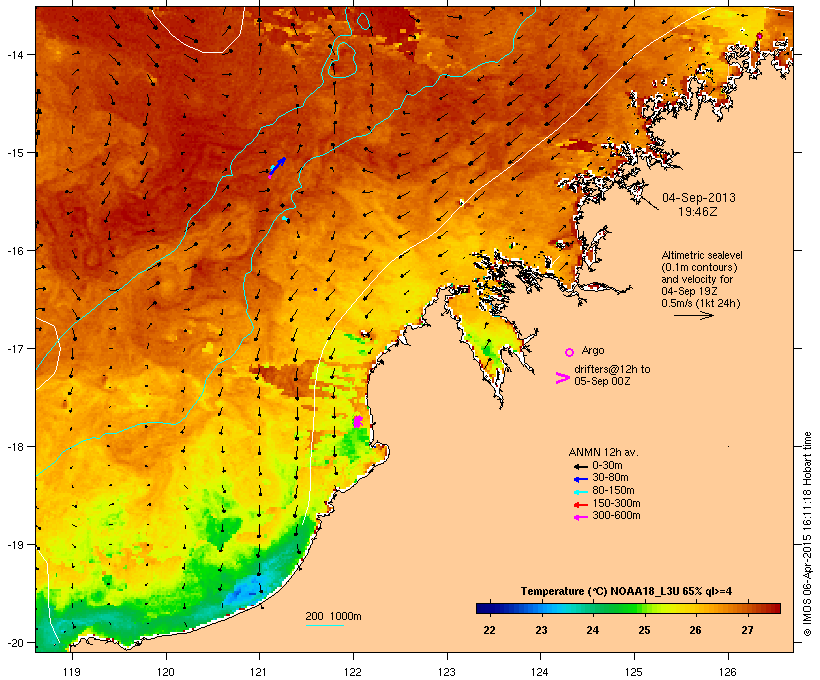Click the color bar tick label 25
820x680 pixels.
[x=644, y=630]
